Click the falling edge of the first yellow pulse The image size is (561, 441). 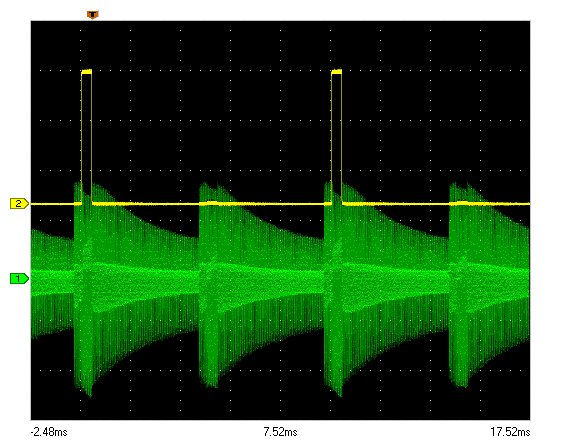92,138
